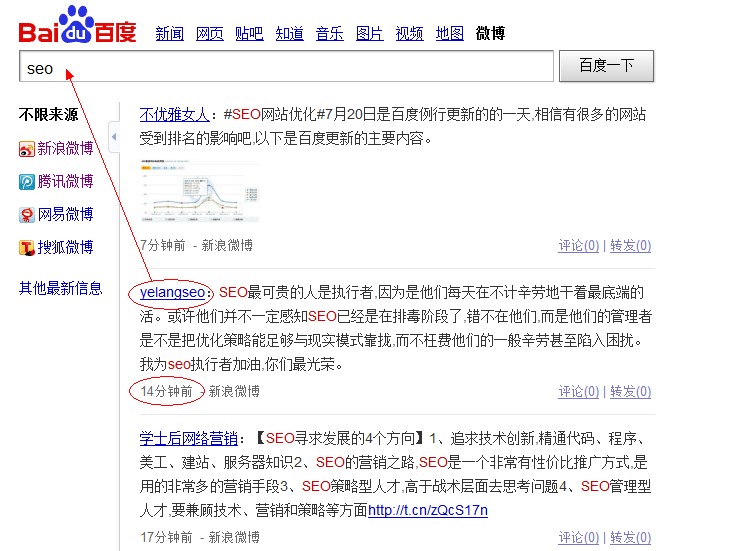746x551 pixels.
Task: Select the NetEase Weibo source icon
Action: (27, 215)
